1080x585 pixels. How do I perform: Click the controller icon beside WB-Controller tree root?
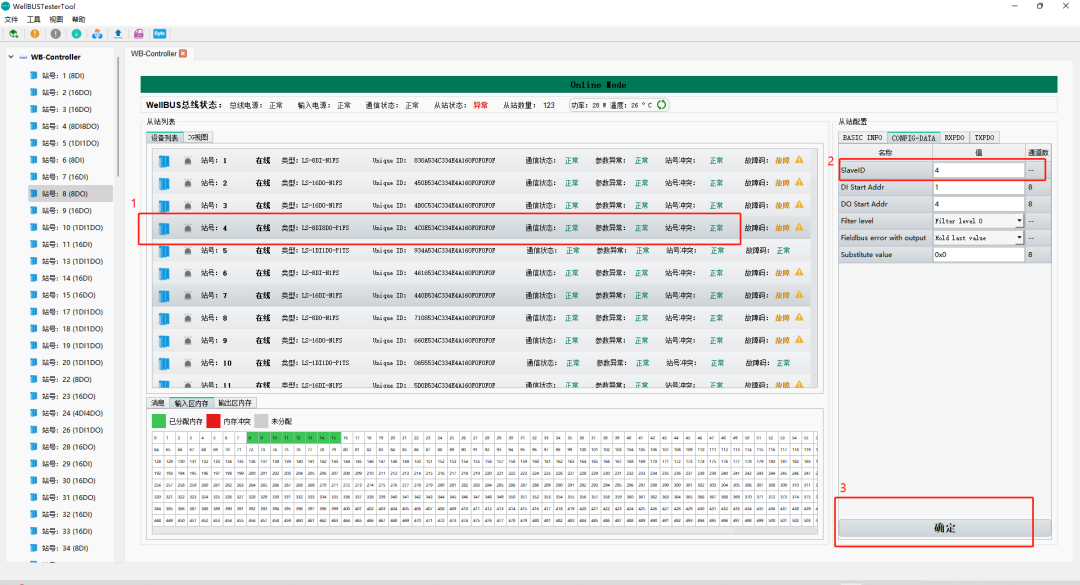pos(23,57)
